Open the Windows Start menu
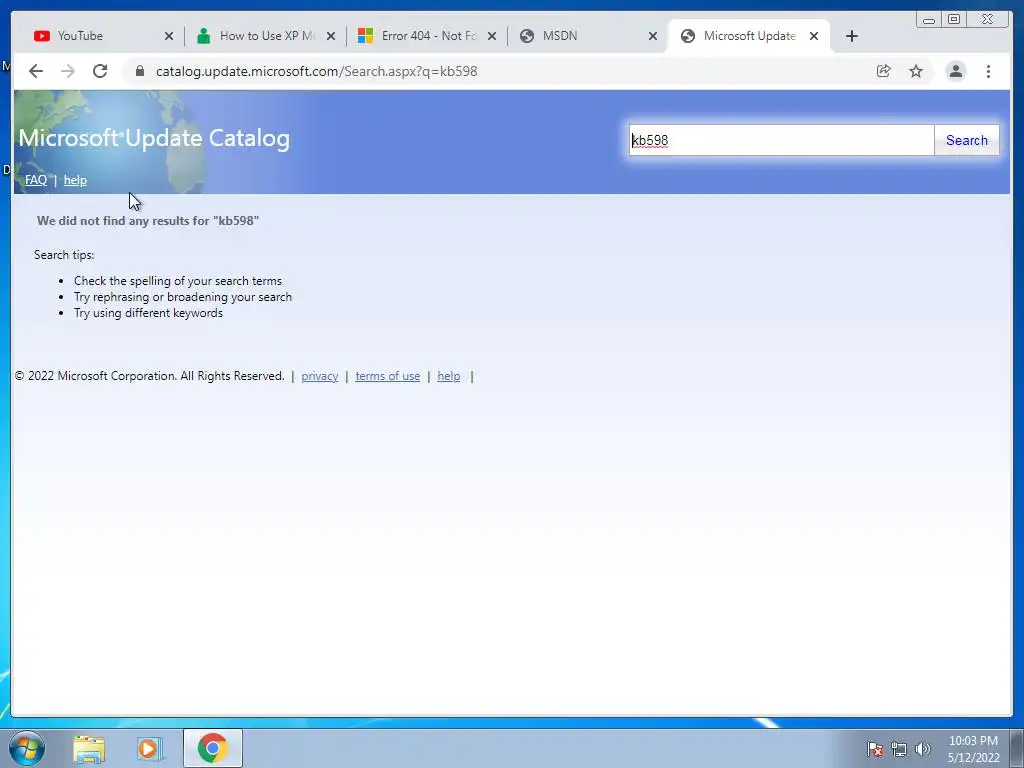The height and width of the screenshot is (768, 1024). (x=27, y=748)
